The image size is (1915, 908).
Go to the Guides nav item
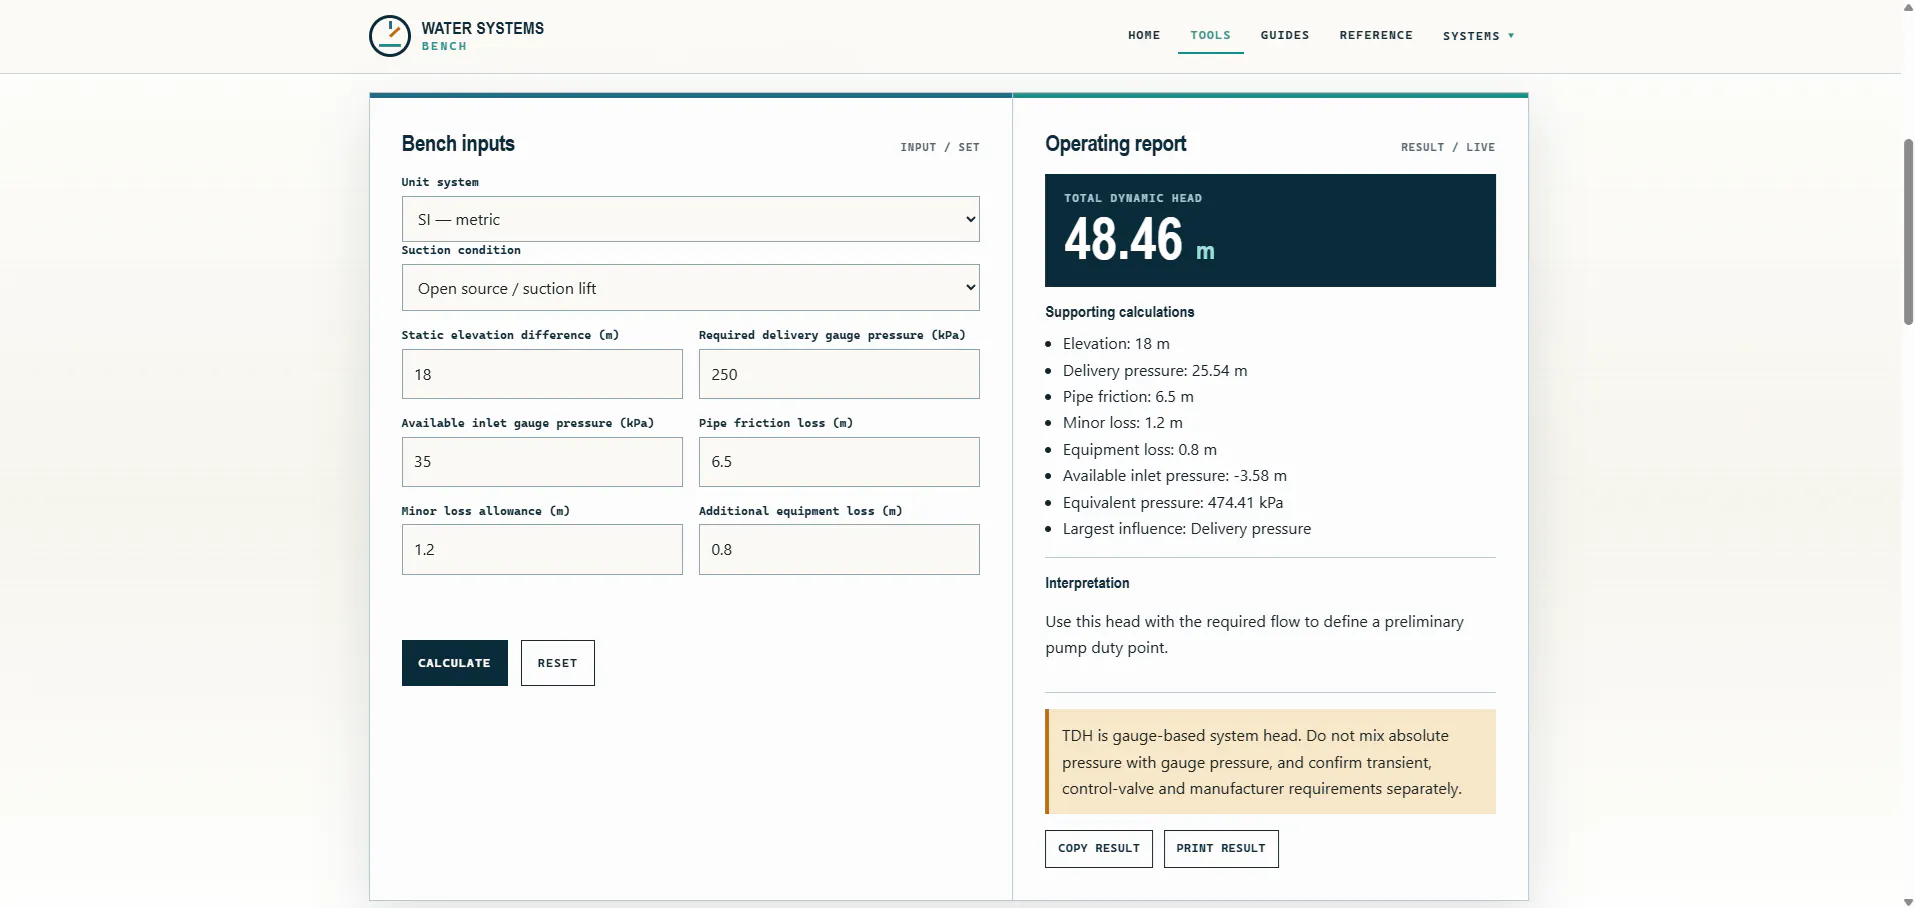1285,35
